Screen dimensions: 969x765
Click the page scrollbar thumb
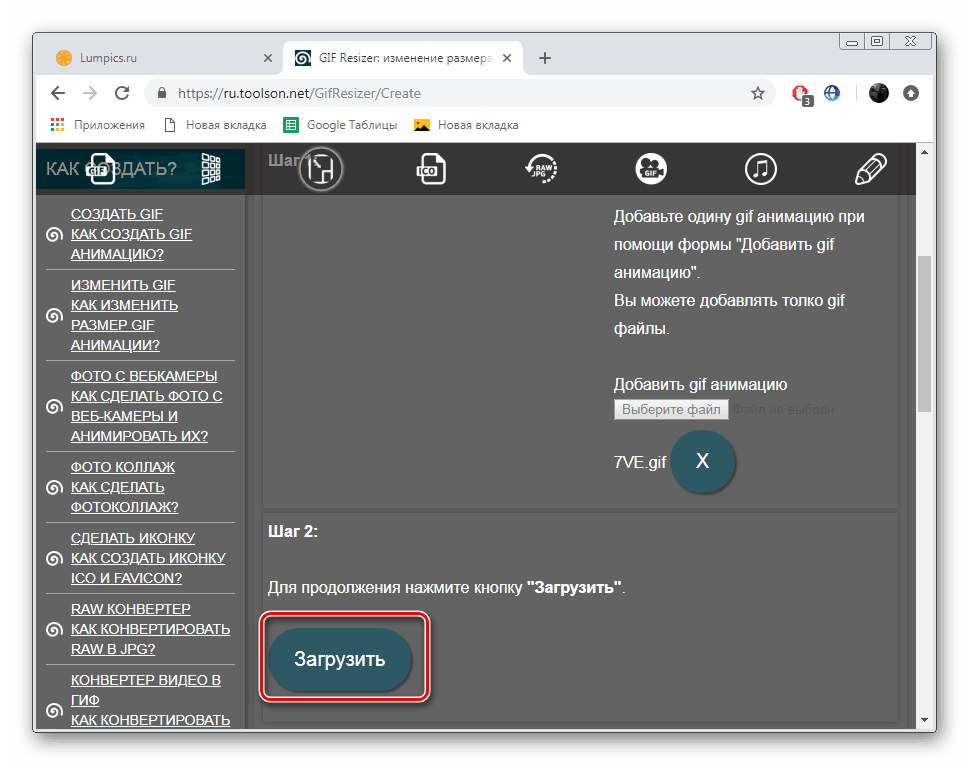[924, 334]
